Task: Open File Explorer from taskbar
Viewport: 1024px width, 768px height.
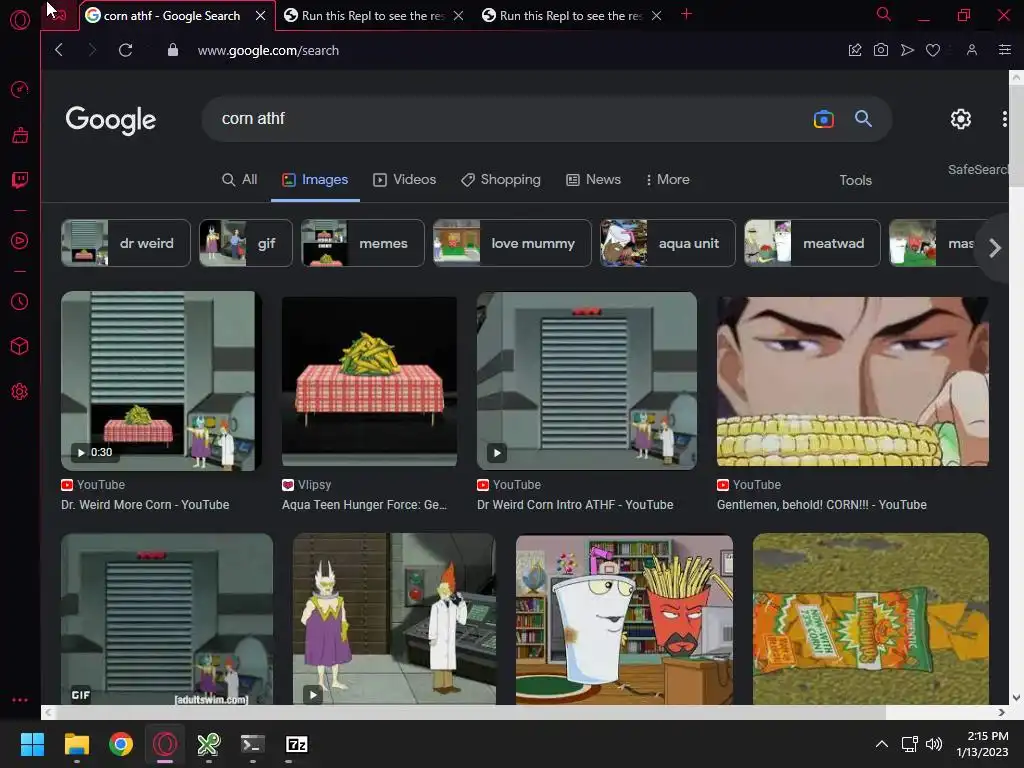Action: coord(76,744)
